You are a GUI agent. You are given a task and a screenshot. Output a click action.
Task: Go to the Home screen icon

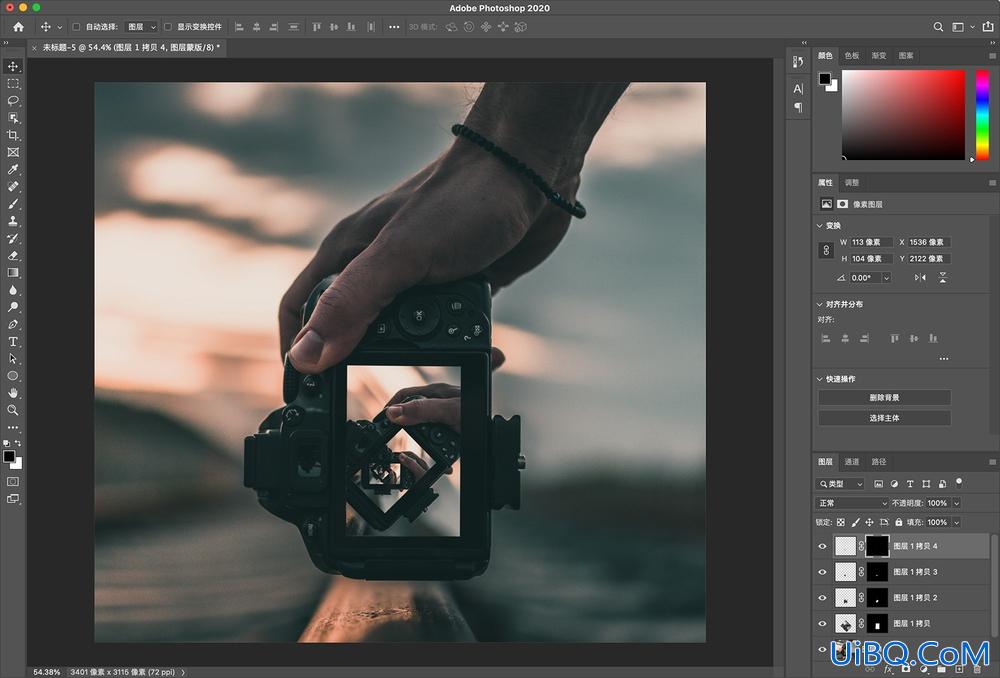point(18,27)
